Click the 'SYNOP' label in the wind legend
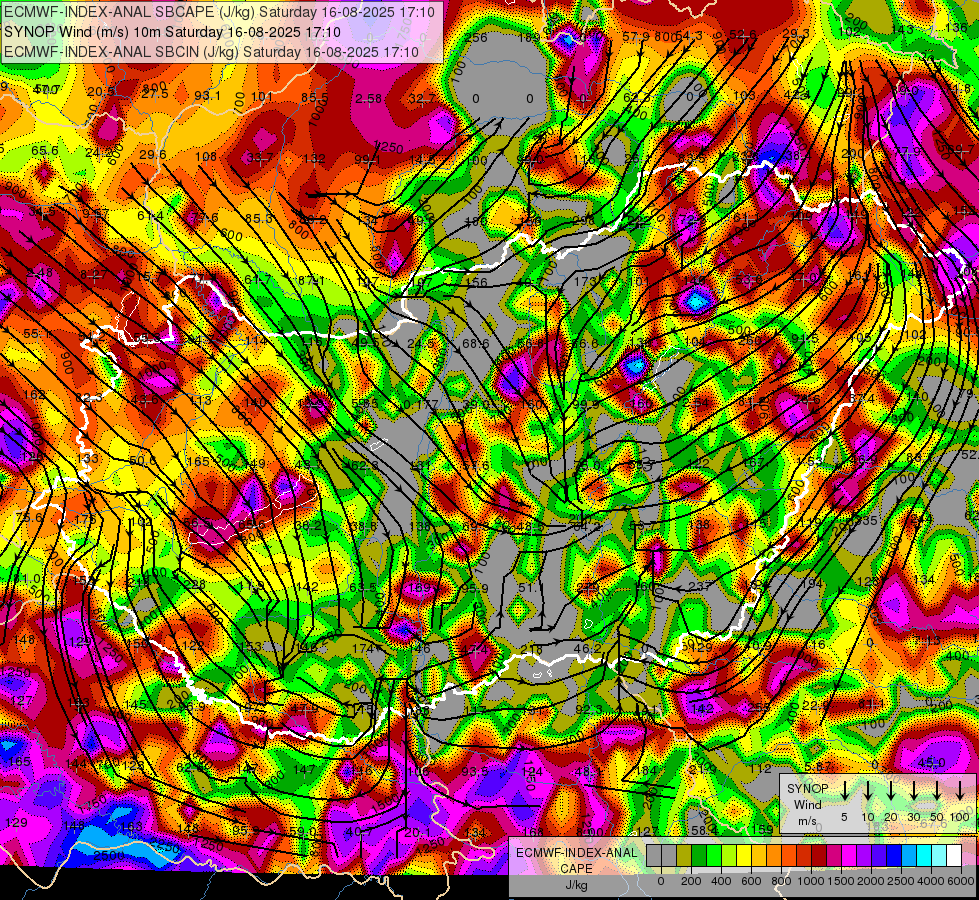Image resolution: width=979 pixels, height=900 pixels. (807, 788)
